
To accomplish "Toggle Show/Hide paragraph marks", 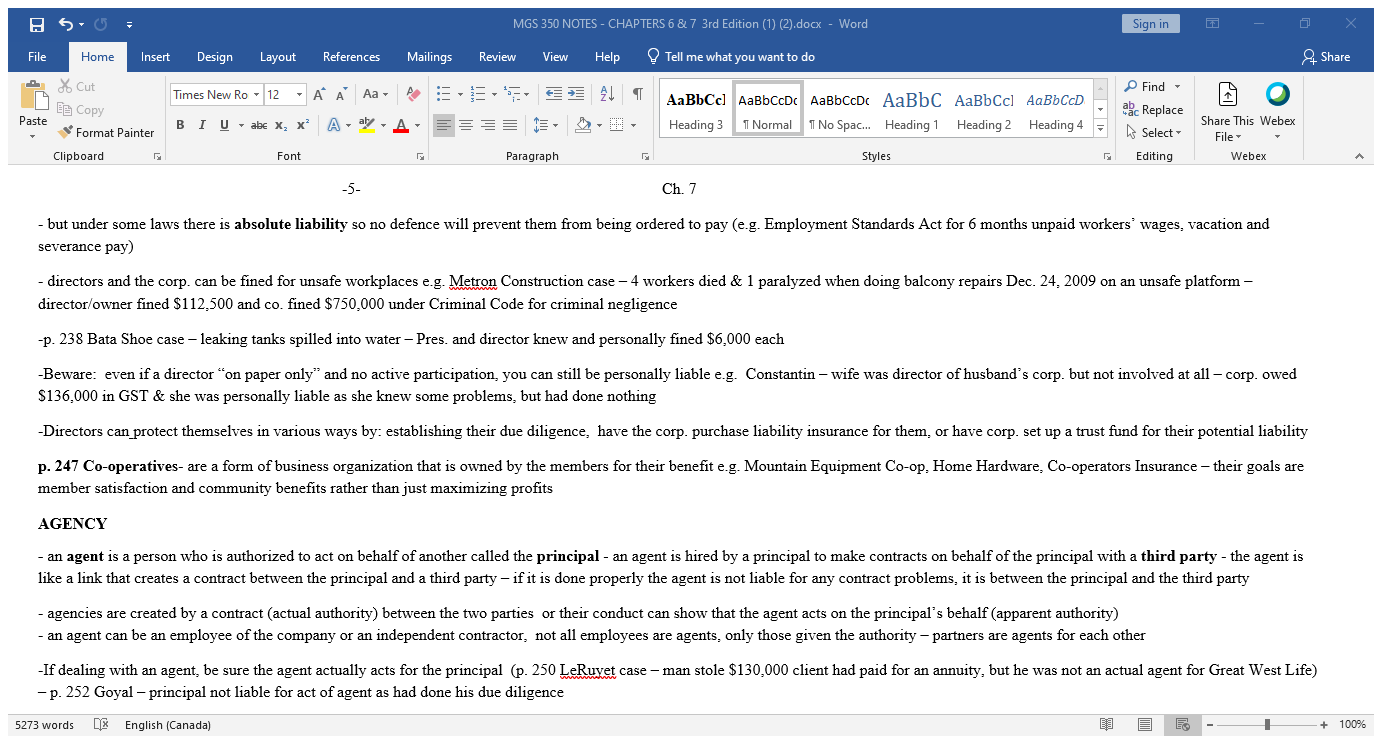I will pos(637,95).
